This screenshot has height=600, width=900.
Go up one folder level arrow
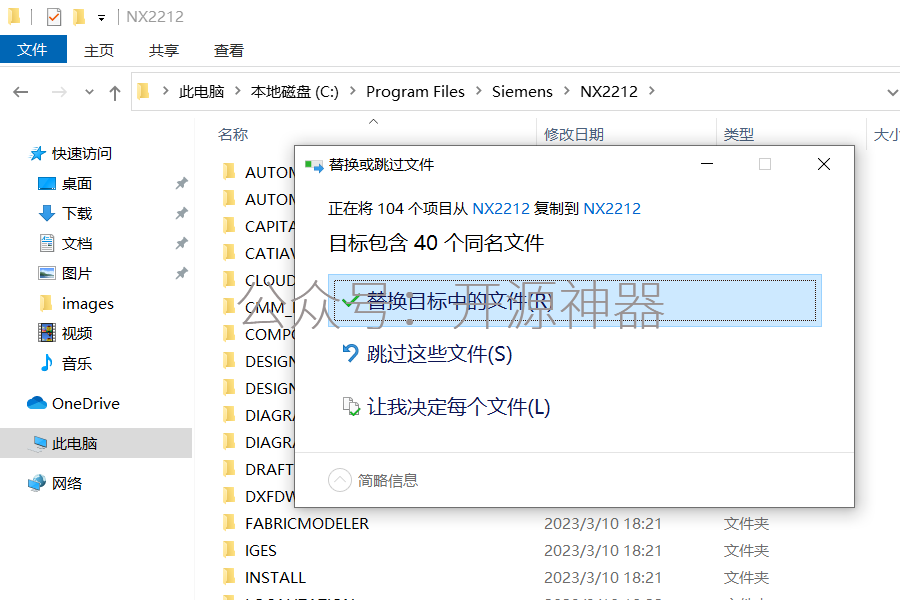[x=115, y=92]
